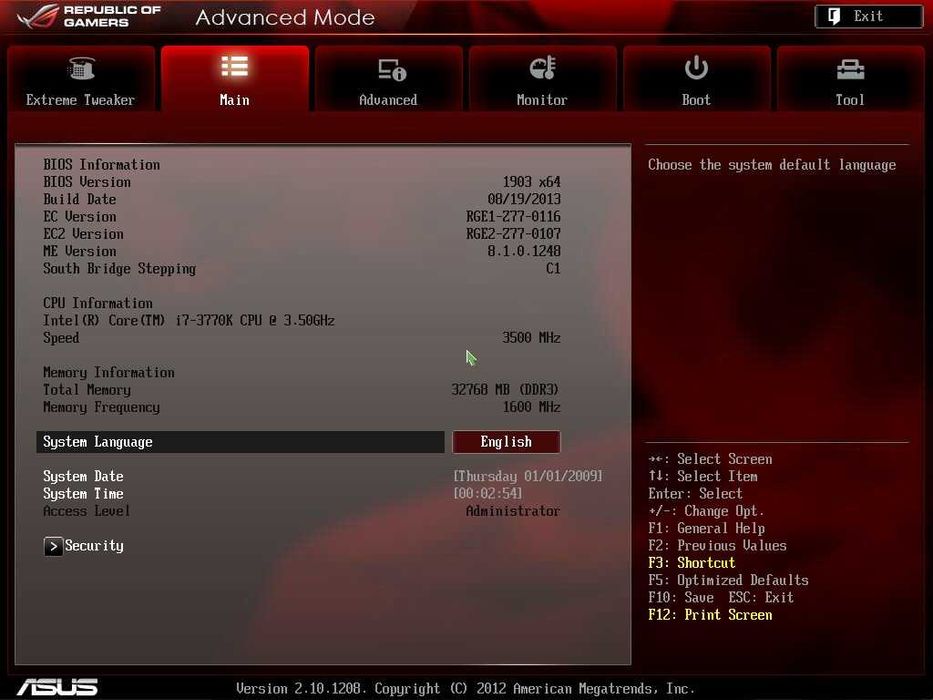Open the English language dropdown

point(506,442)
